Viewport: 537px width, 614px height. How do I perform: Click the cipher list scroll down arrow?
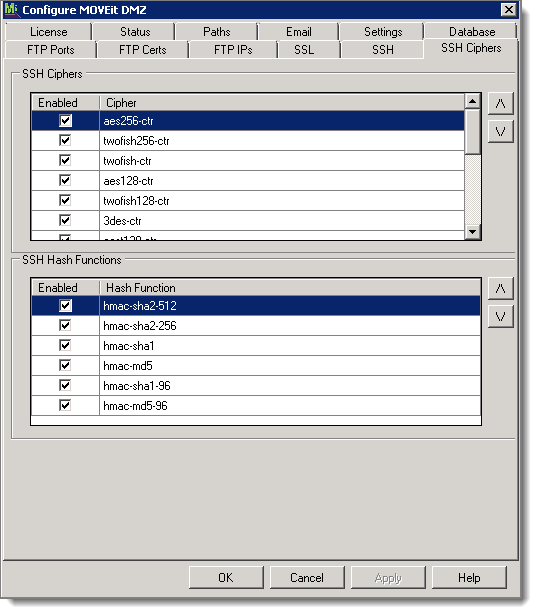[x=472, y=232]
